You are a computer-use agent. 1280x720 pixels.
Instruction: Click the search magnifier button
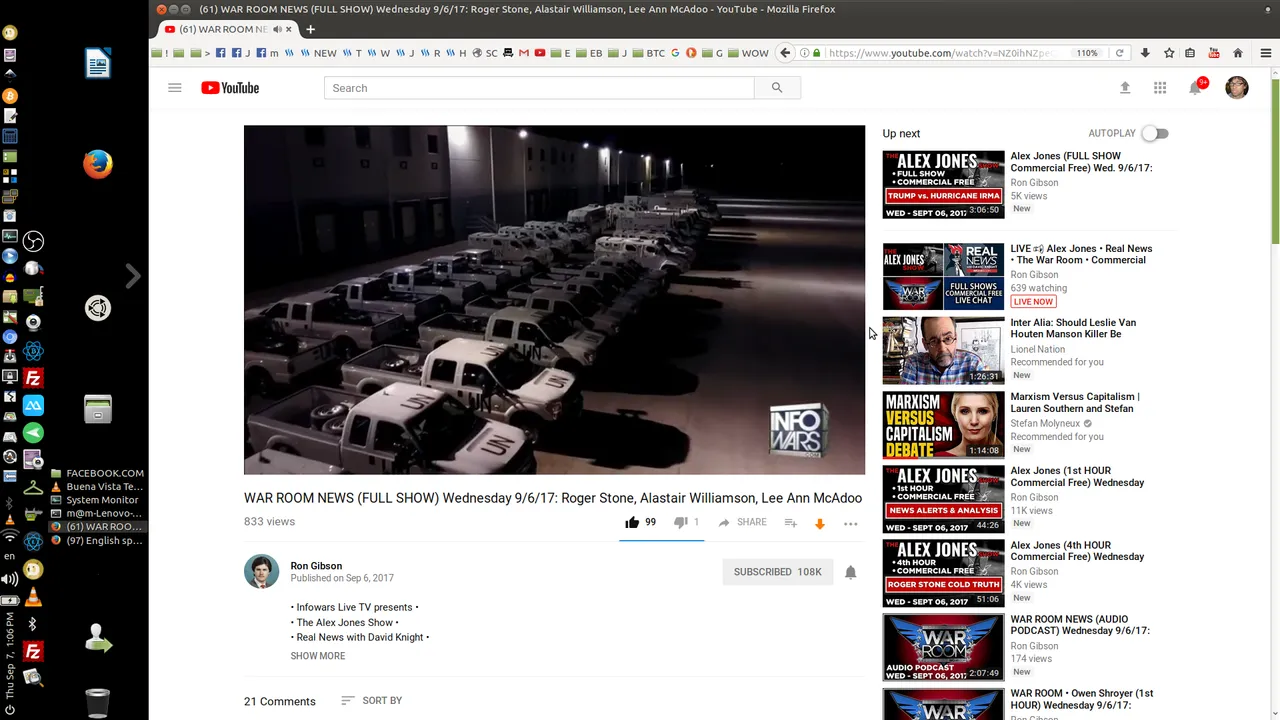pos(777,88)
